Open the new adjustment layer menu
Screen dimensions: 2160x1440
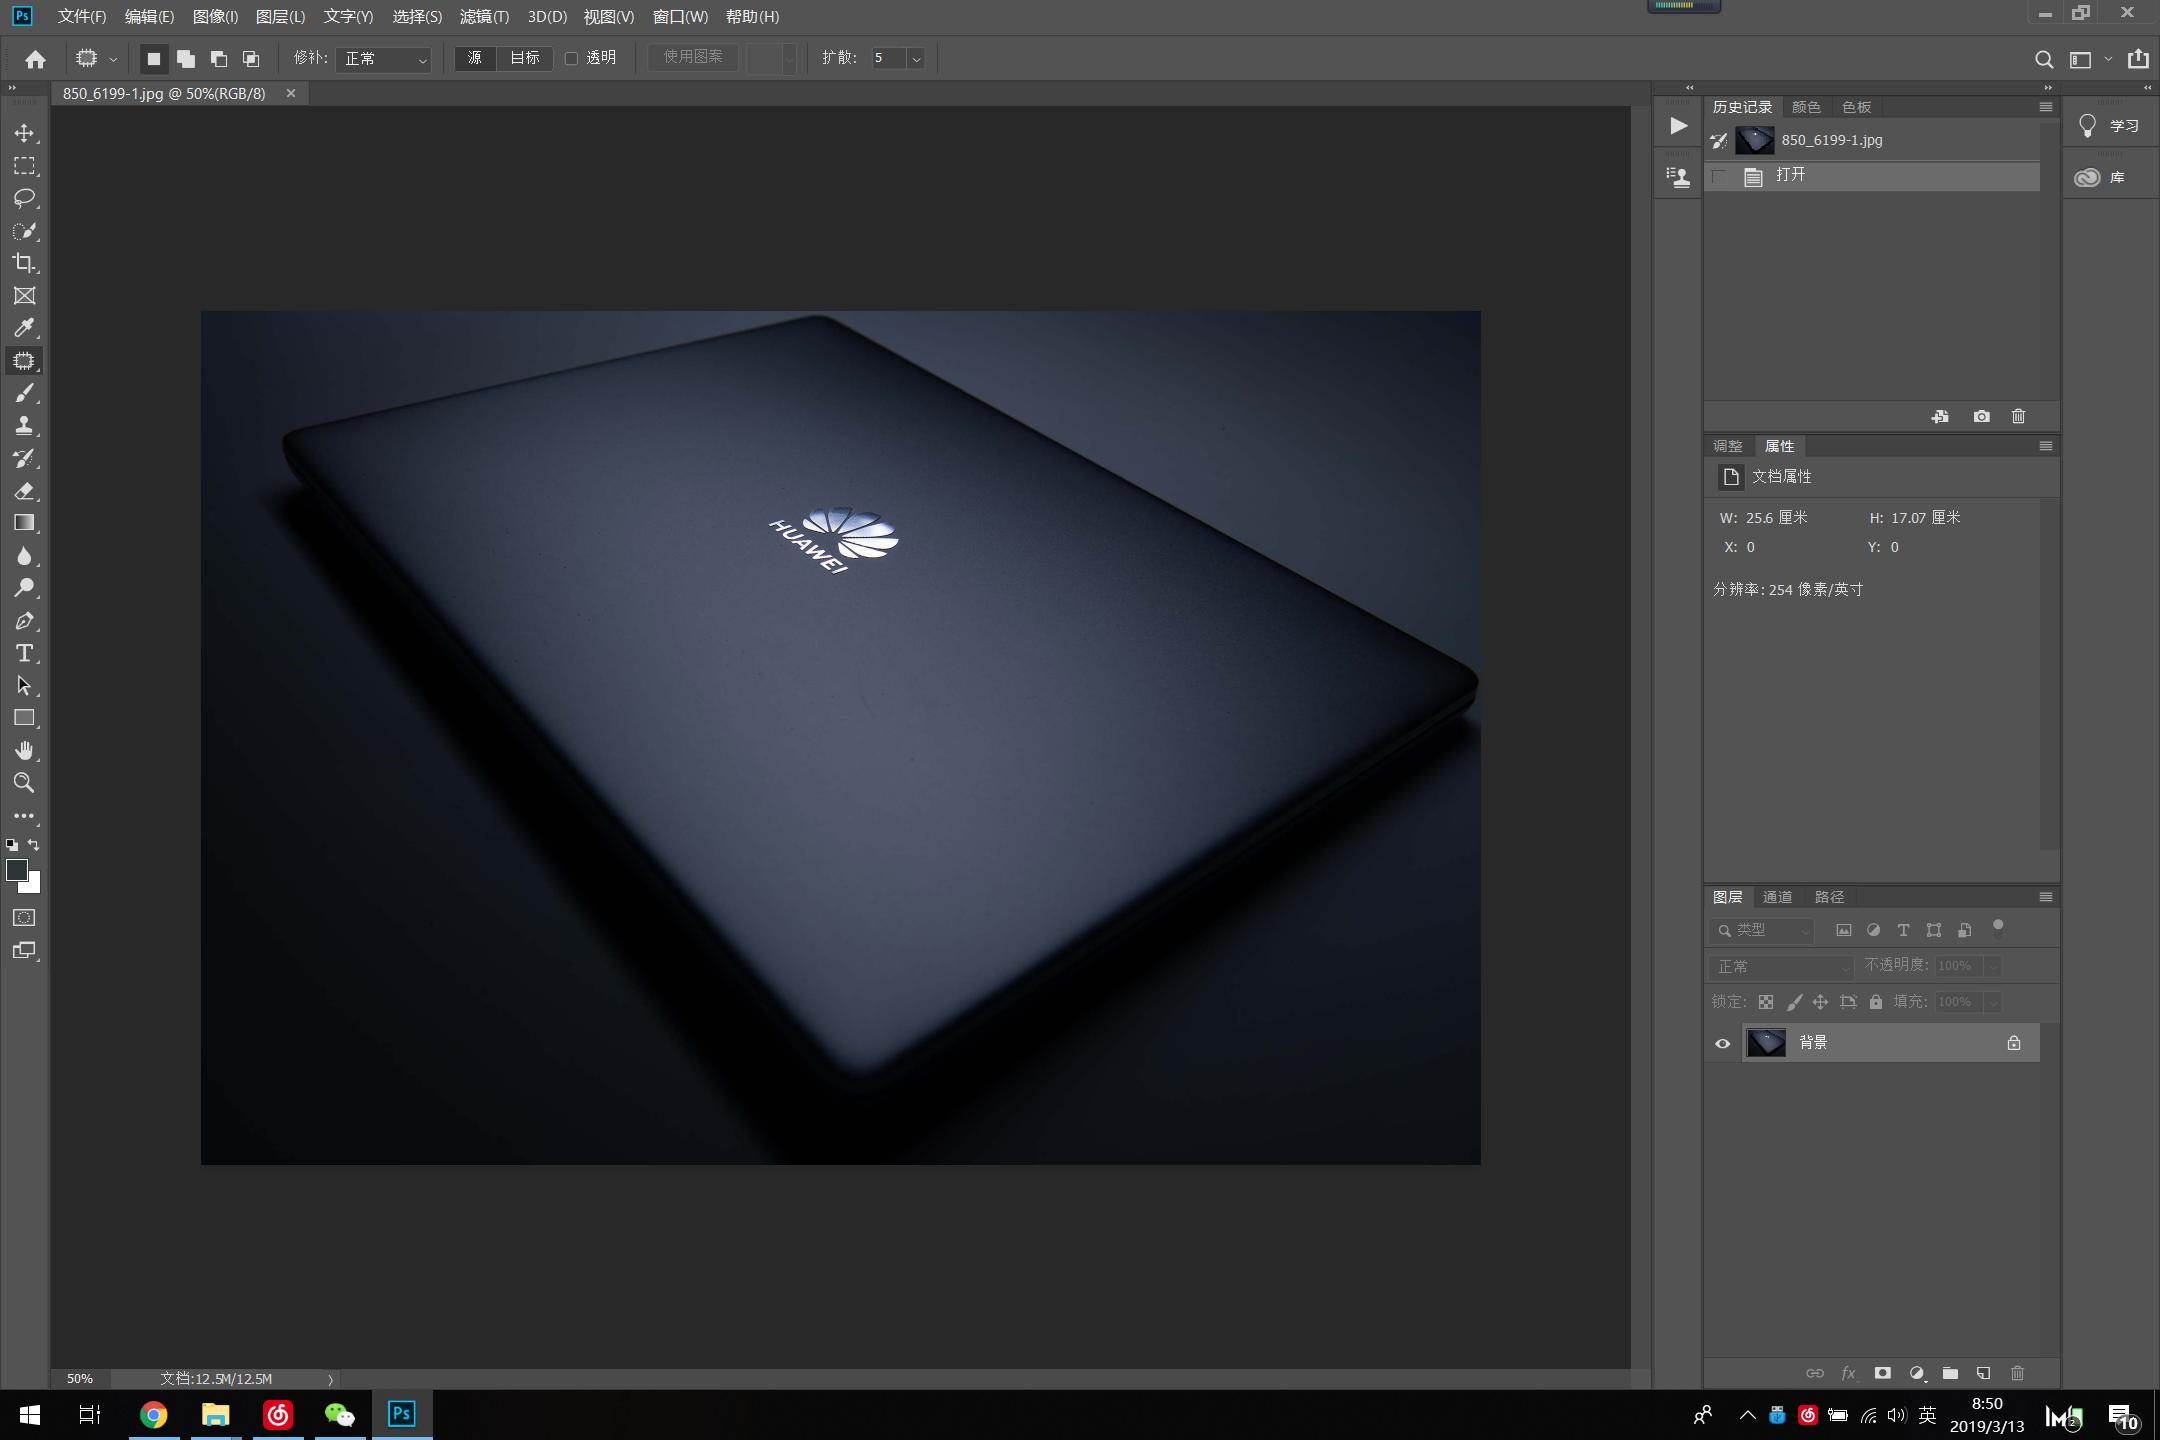(1915, 1372)
